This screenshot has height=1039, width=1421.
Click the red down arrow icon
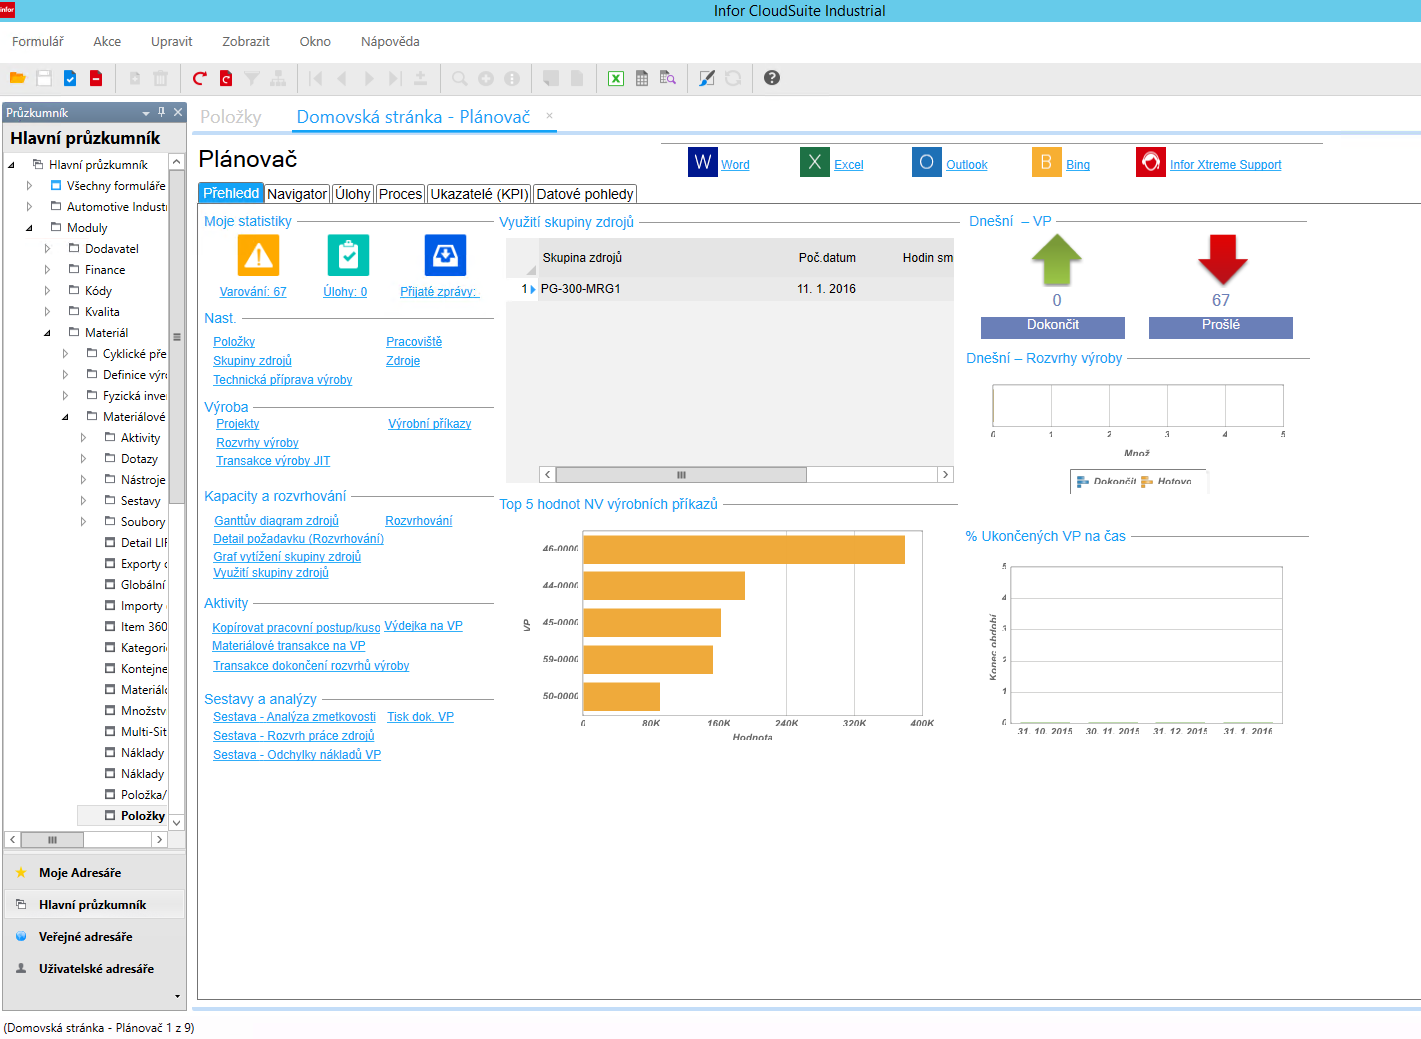tap(1222, 260)
